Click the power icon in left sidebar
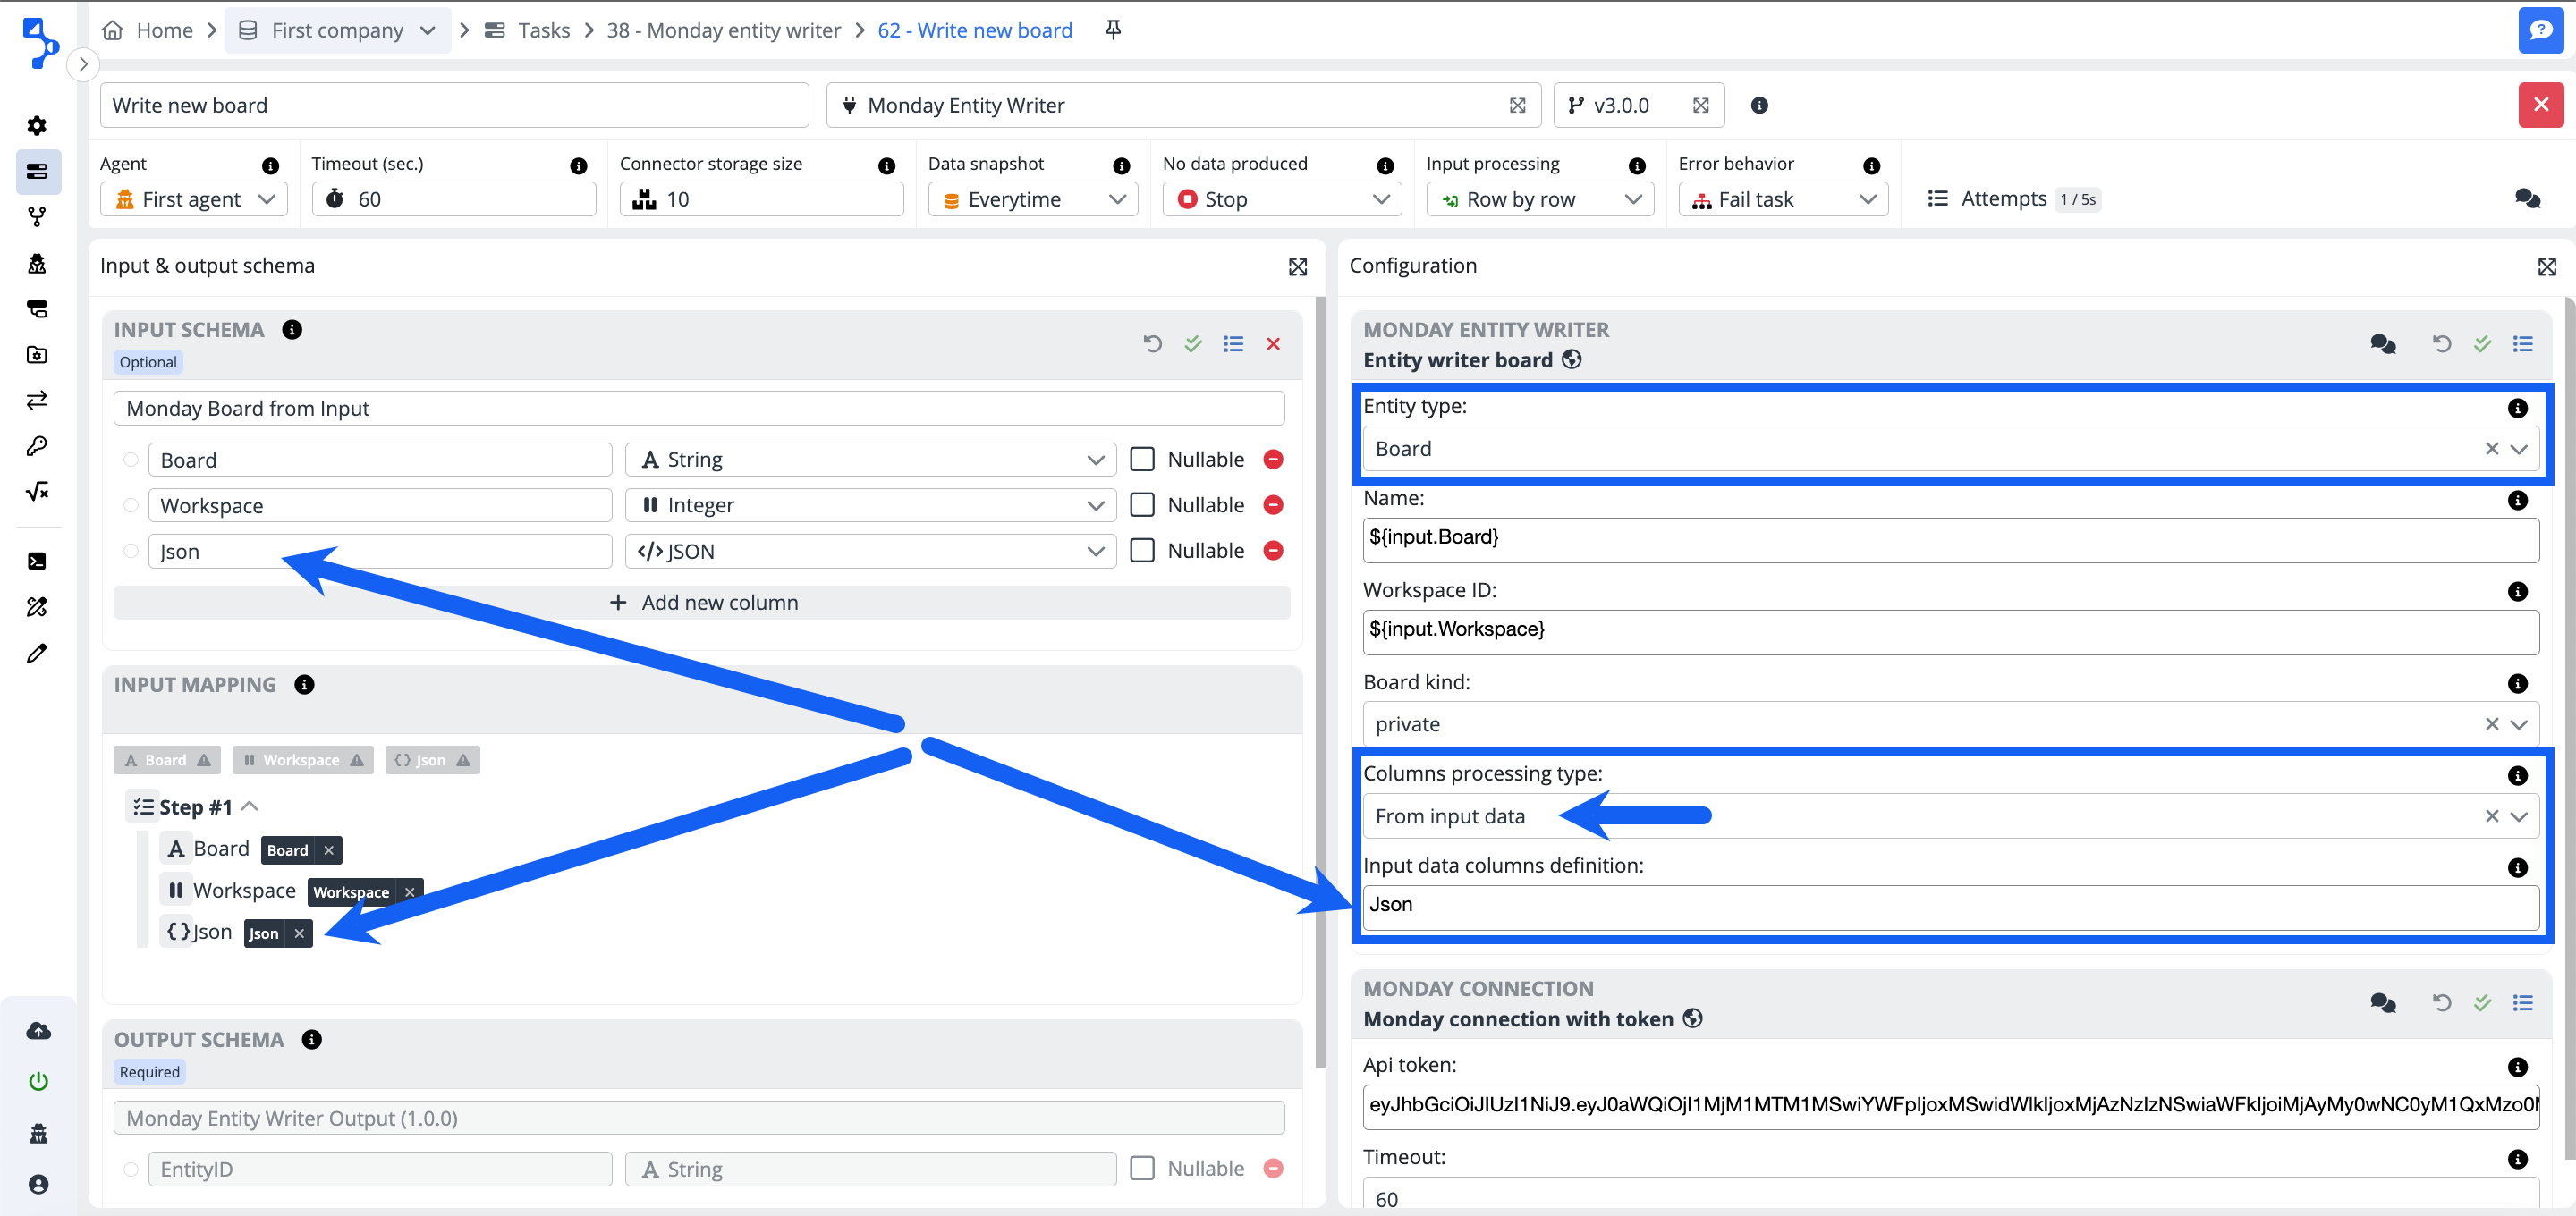The image size is (2576, 1216). (38, 1081)
